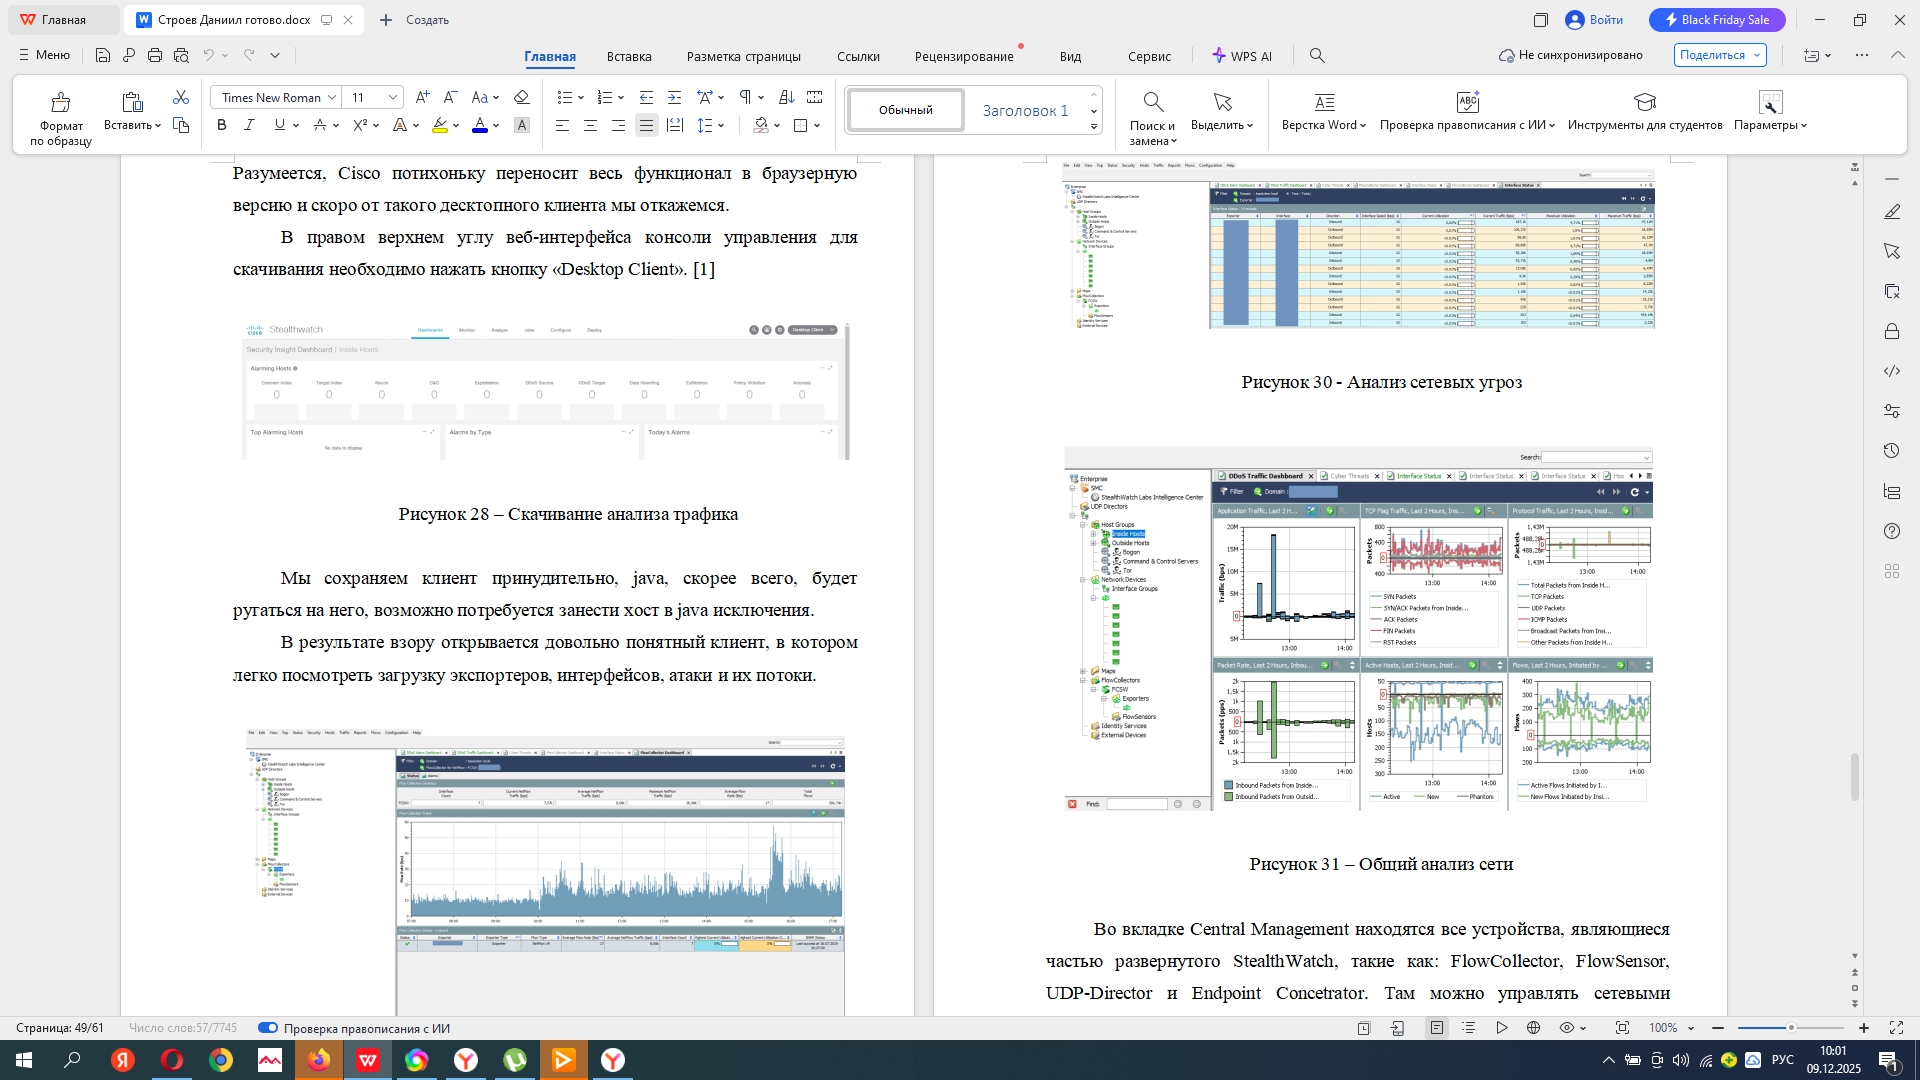
Task: Toggle show paragraph marks
Action: (745, 97)
